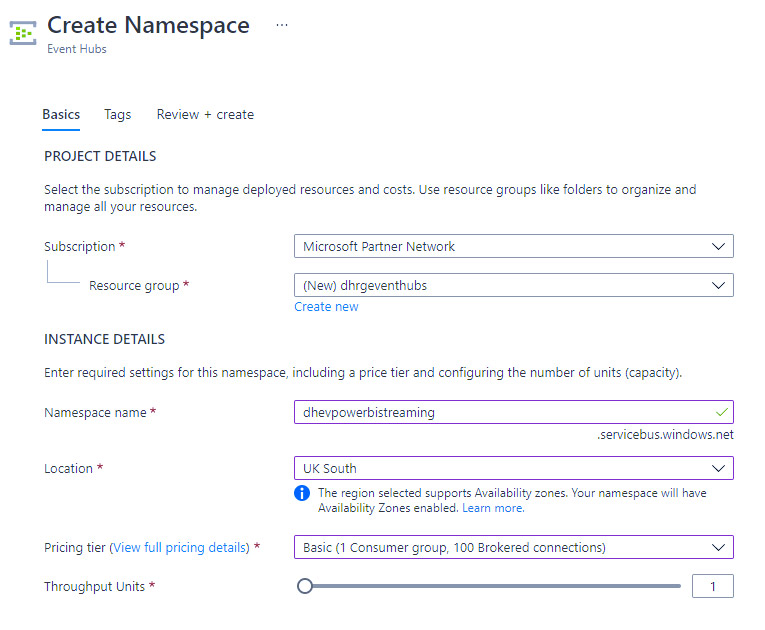Screen dimensions: 765x630
Task: Click the PROJECT DETAILS heading
Action: pos(100,157)
